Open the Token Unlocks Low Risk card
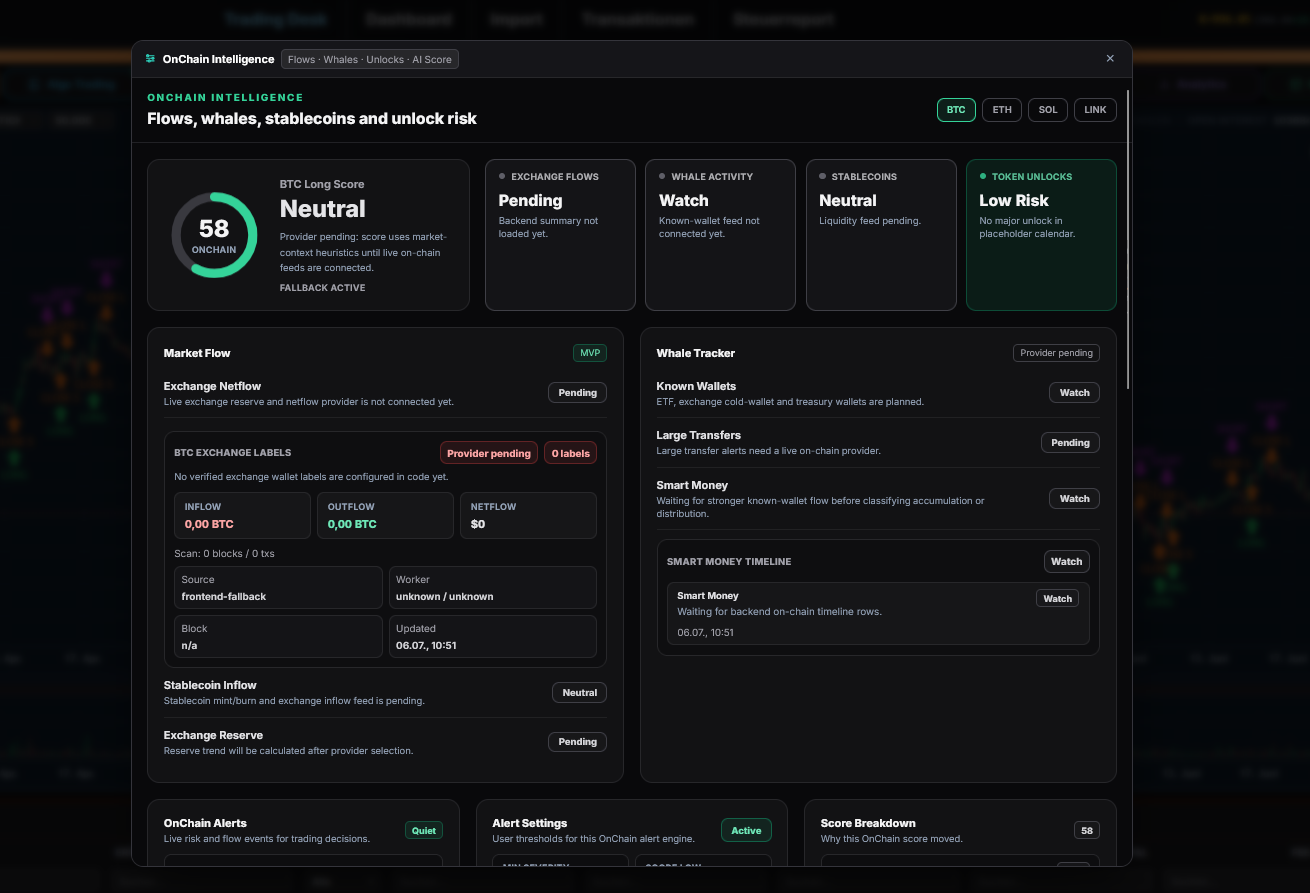The image size is (1310, 893). click(1041, 235)
